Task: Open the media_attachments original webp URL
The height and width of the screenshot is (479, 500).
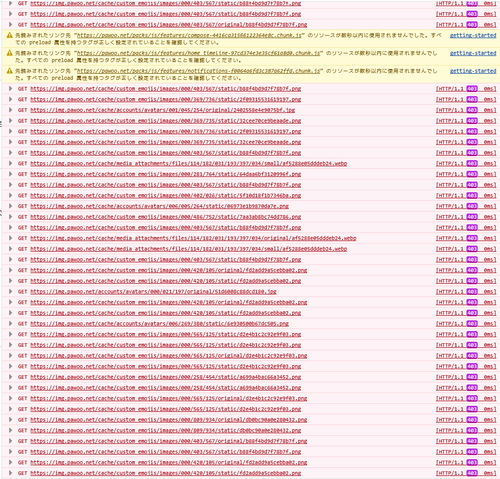Action: coord(193,238)
